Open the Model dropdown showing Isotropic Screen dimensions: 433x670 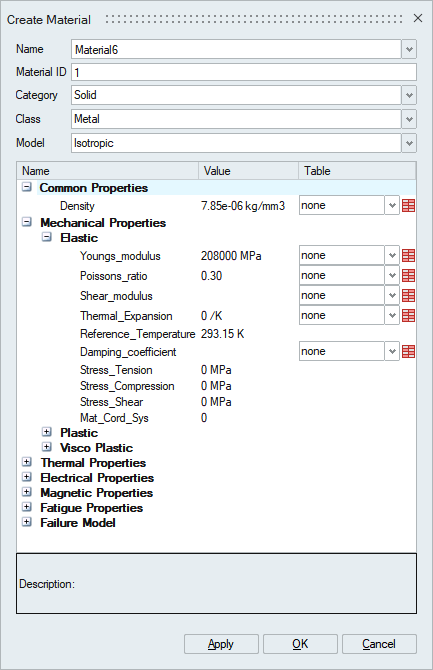(409, 143)
